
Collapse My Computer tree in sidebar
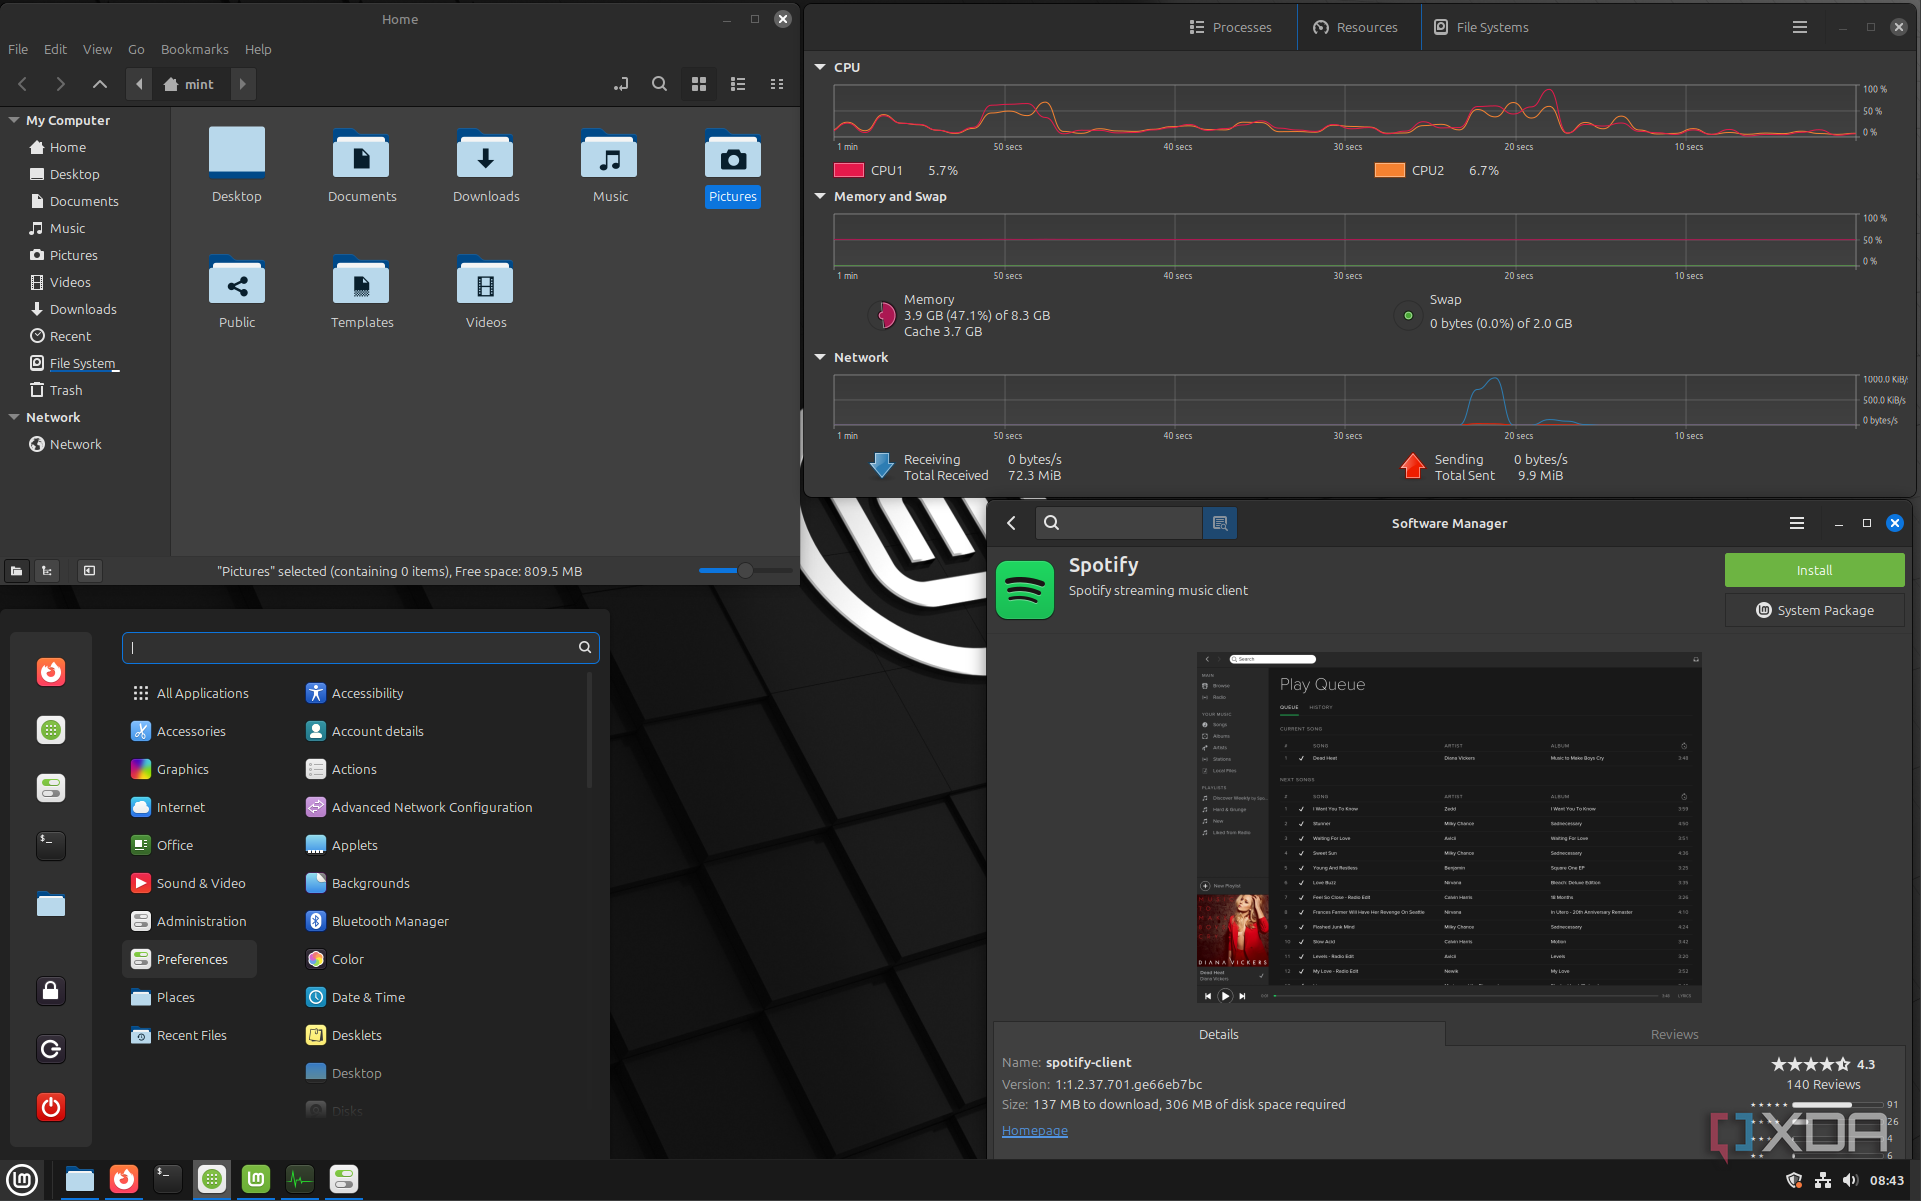pos(14,120)
